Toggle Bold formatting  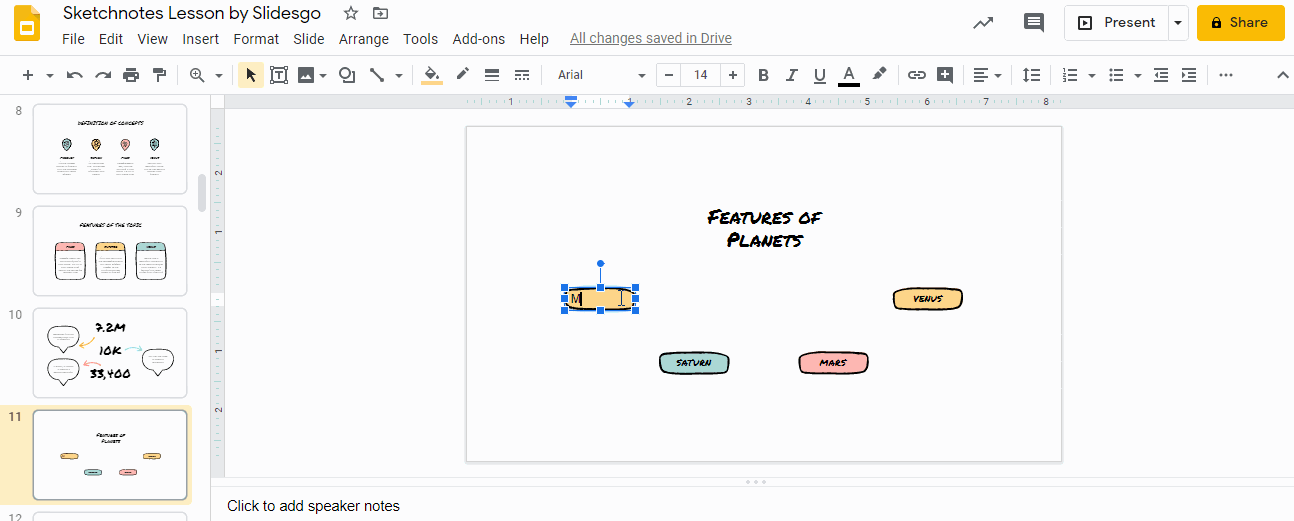coord(764,75)
